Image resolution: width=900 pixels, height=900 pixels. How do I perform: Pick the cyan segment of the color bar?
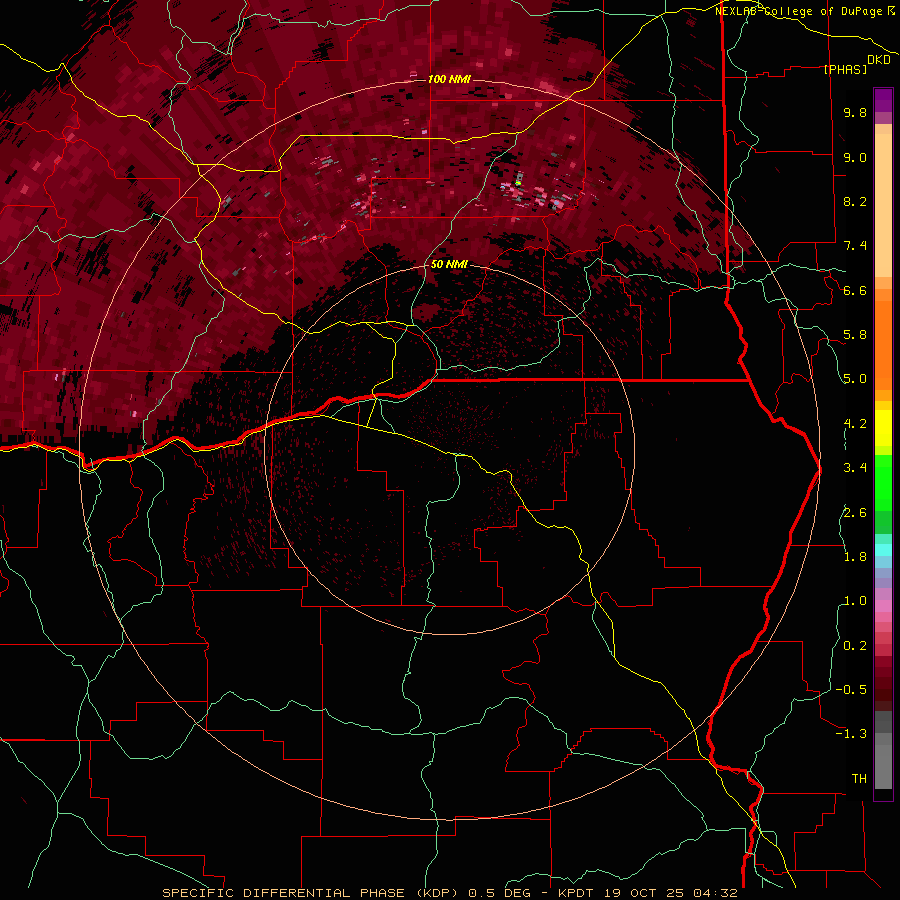click(x=883, y=550)
